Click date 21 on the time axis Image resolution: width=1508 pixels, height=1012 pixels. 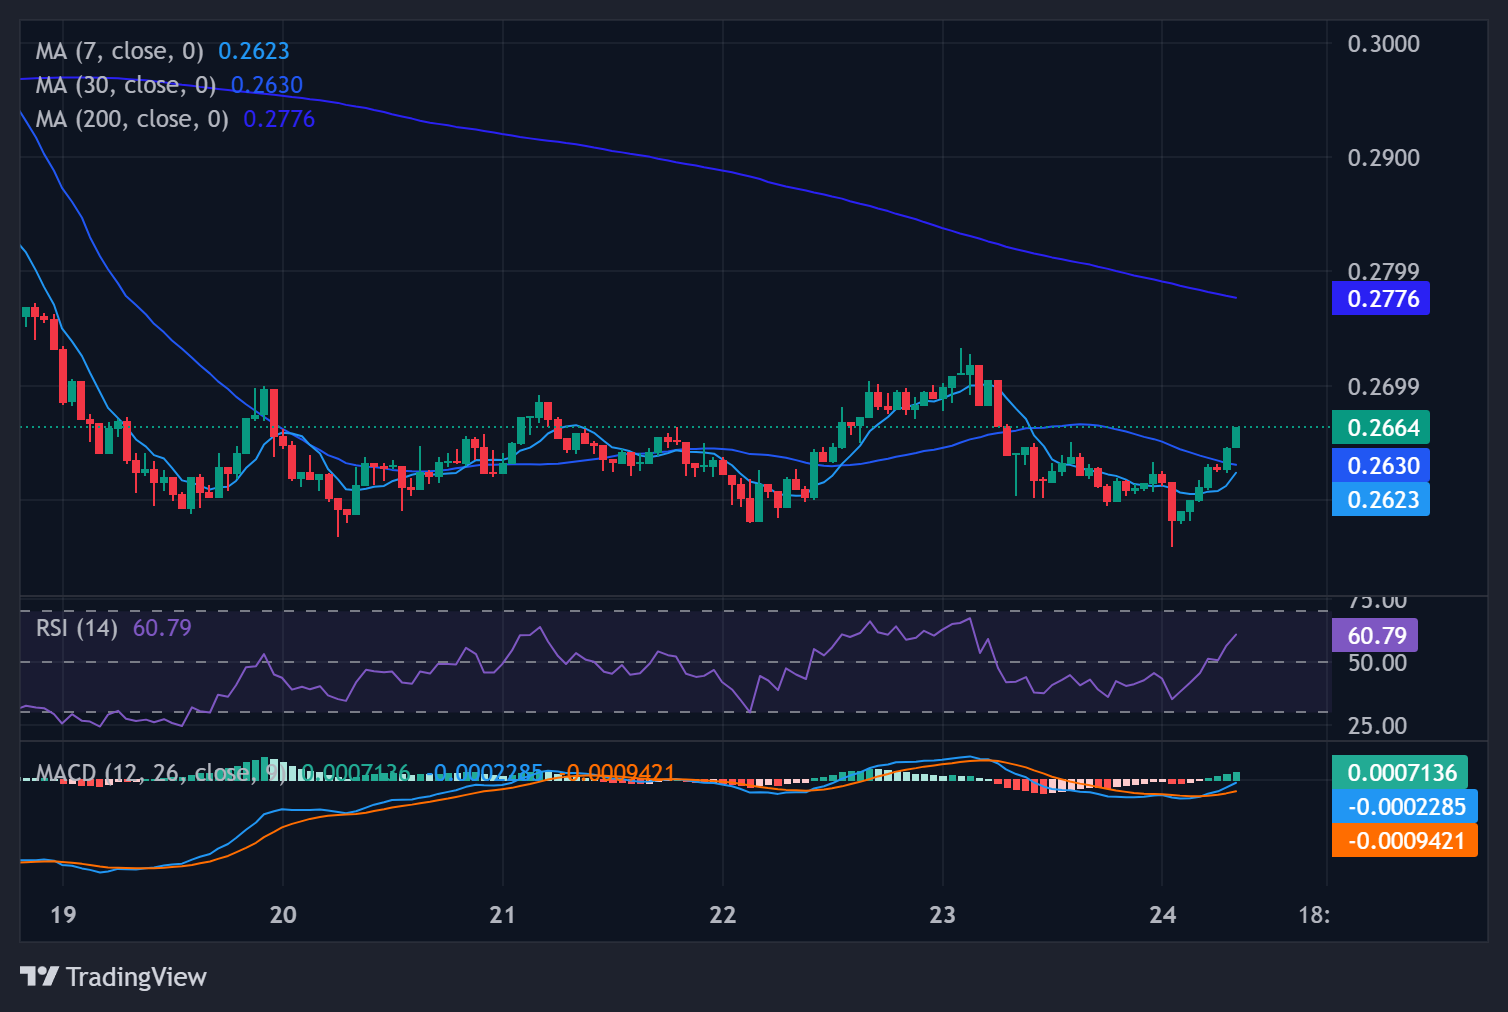point(503,915)
